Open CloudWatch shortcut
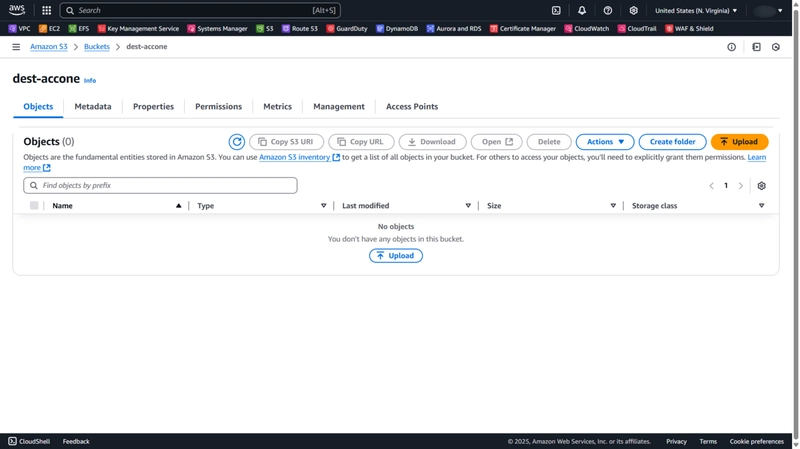The height and width of the screenshot is (449, 800). point(587,29)
